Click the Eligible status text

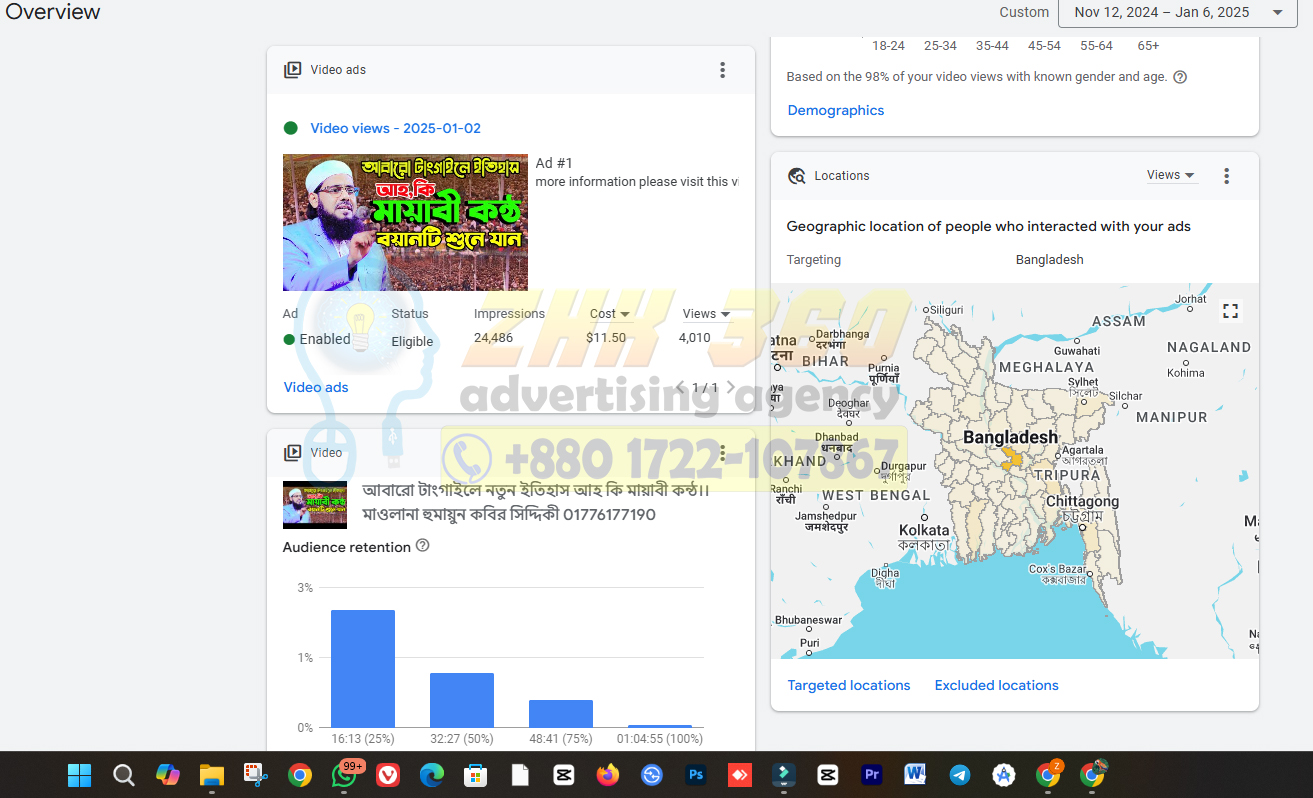[x=412, y=341]
